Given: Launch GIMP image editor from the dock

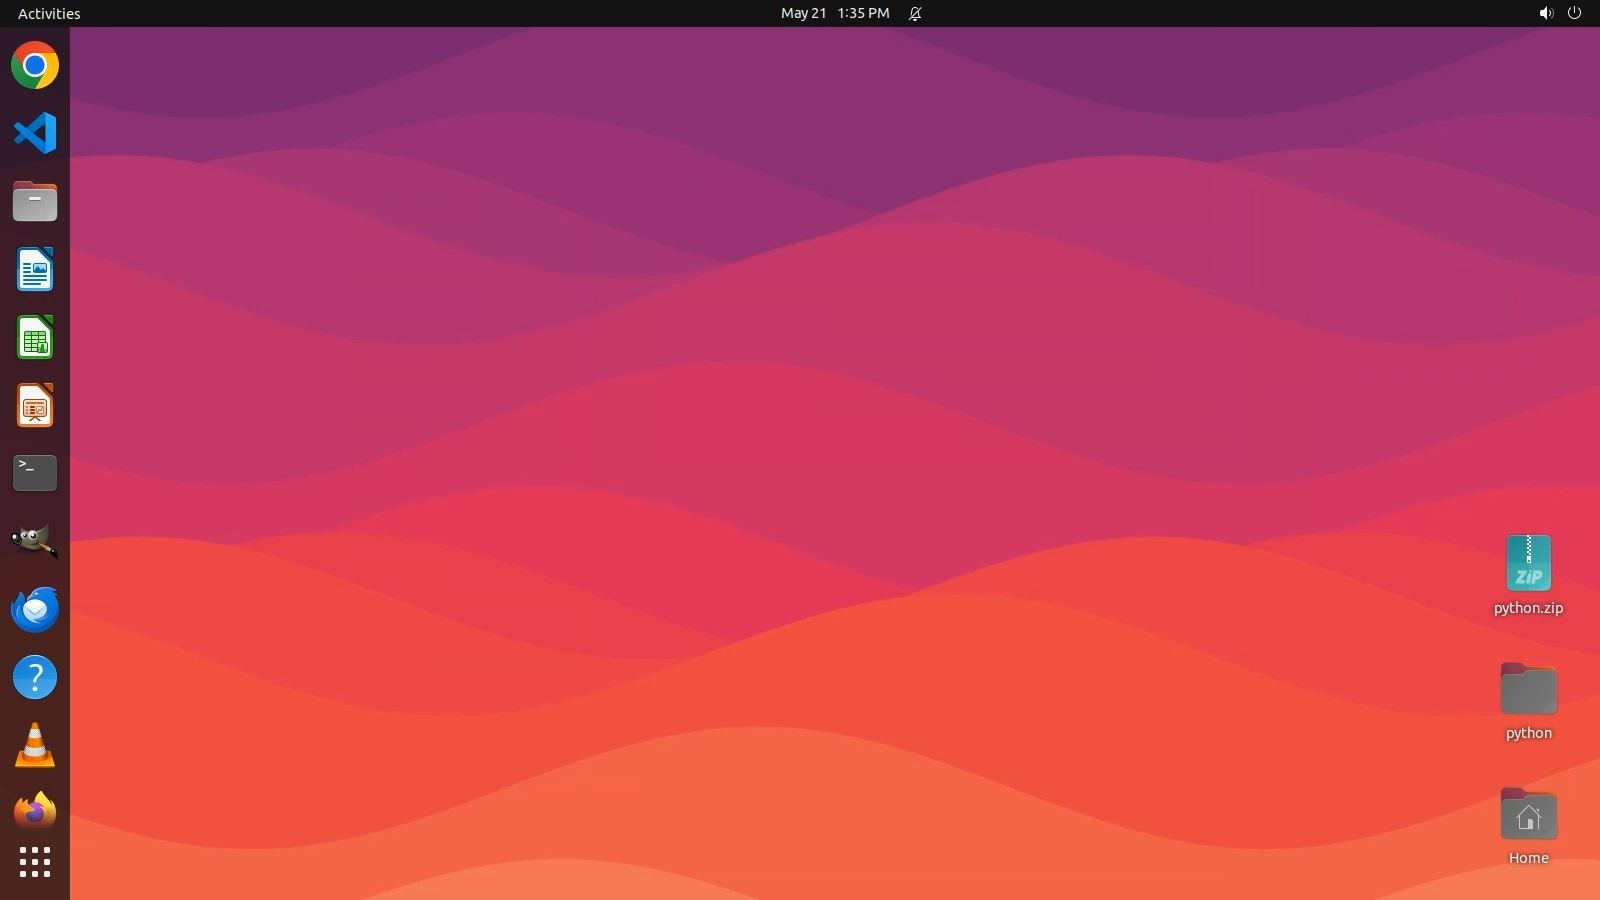Looking at the screenshot, I should tap(35, 541).
